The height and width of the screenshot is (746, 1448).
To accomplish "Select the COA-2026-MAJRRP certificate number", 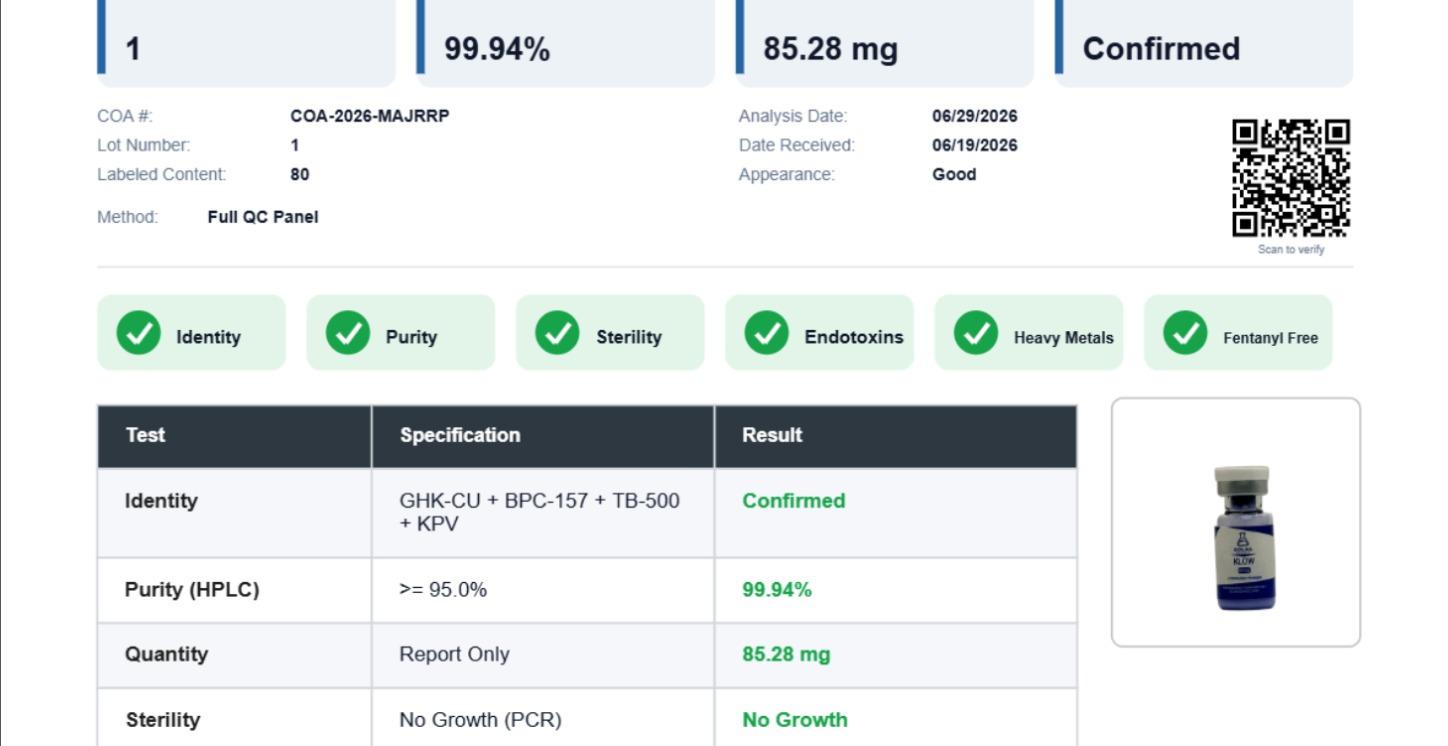I will (370, 116).
